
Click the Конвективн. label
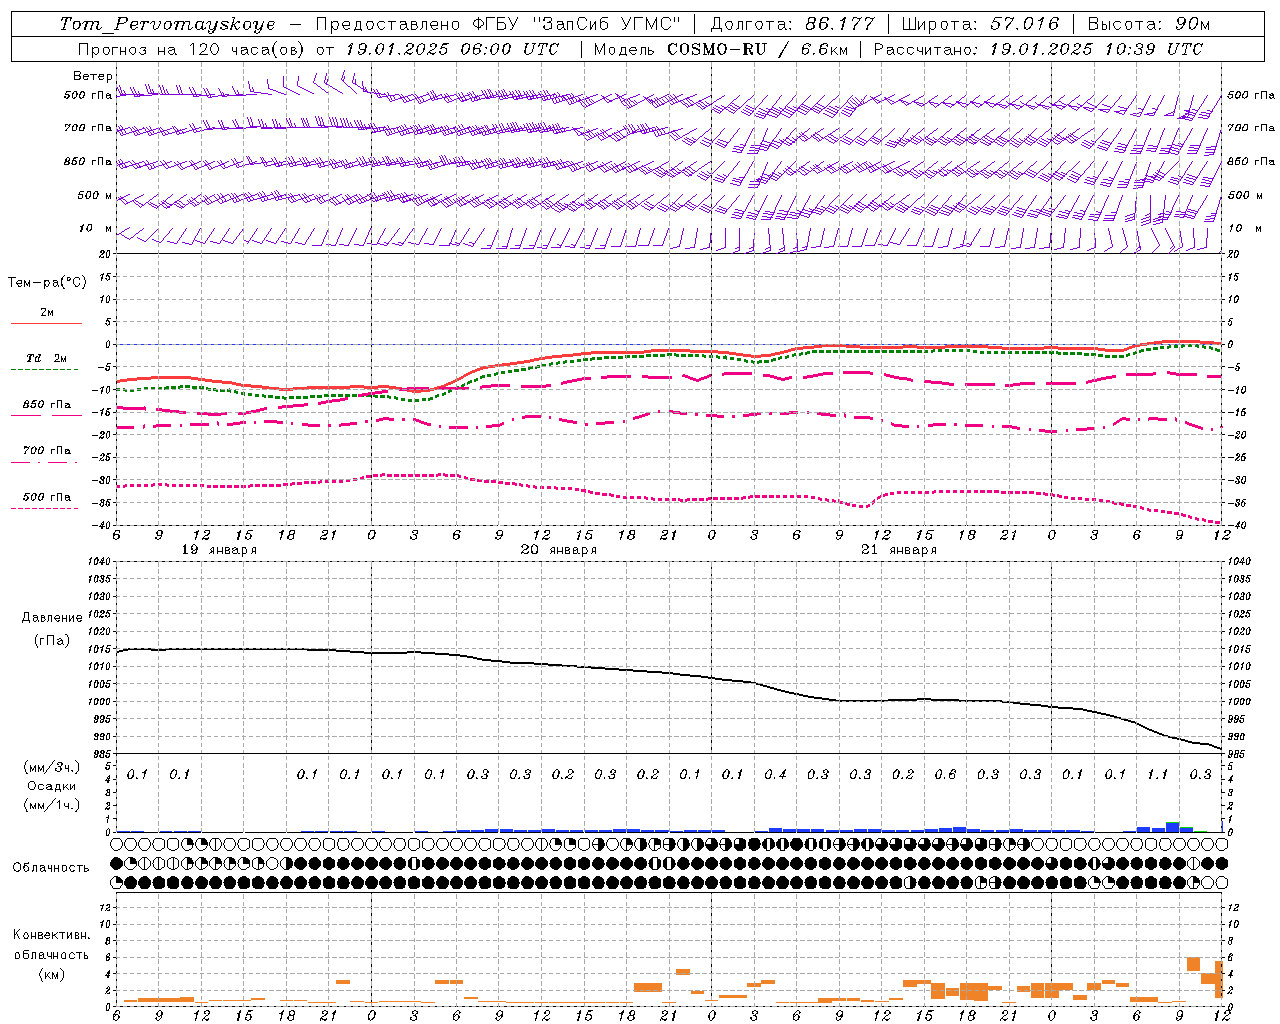51,935
